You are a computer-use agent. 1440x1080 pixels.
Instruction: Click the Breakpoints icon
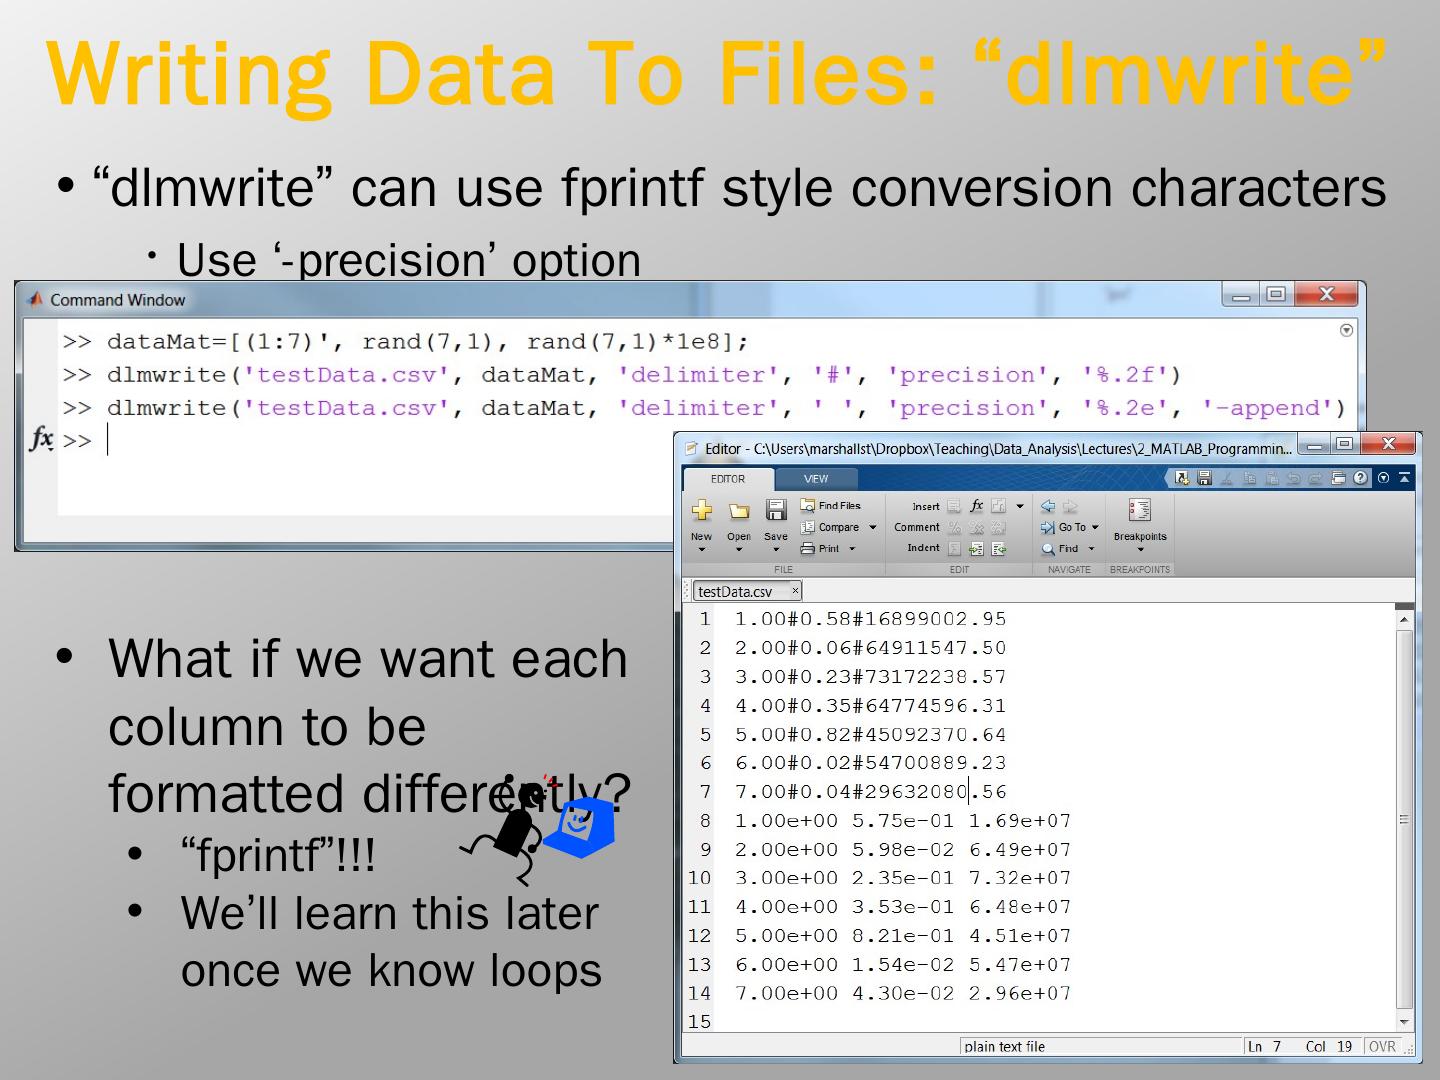point(1139,511)
